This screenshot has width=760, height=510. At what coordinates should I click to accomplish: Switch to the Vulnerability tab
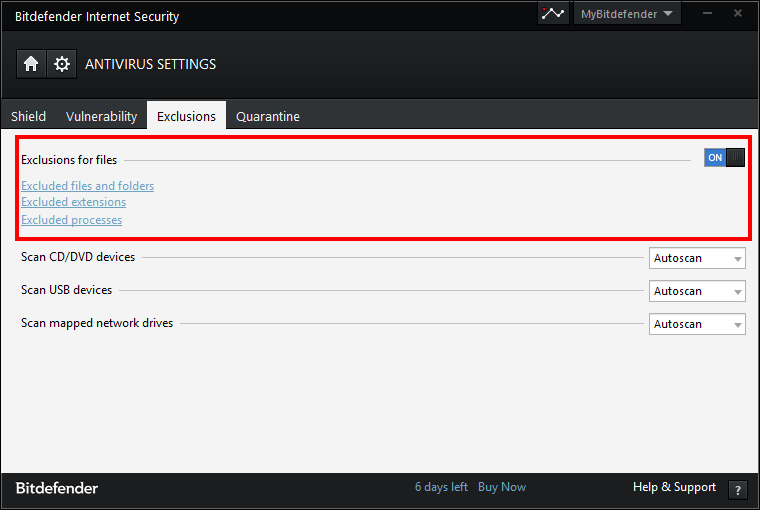pyautogui.click(x=101, y=116)
